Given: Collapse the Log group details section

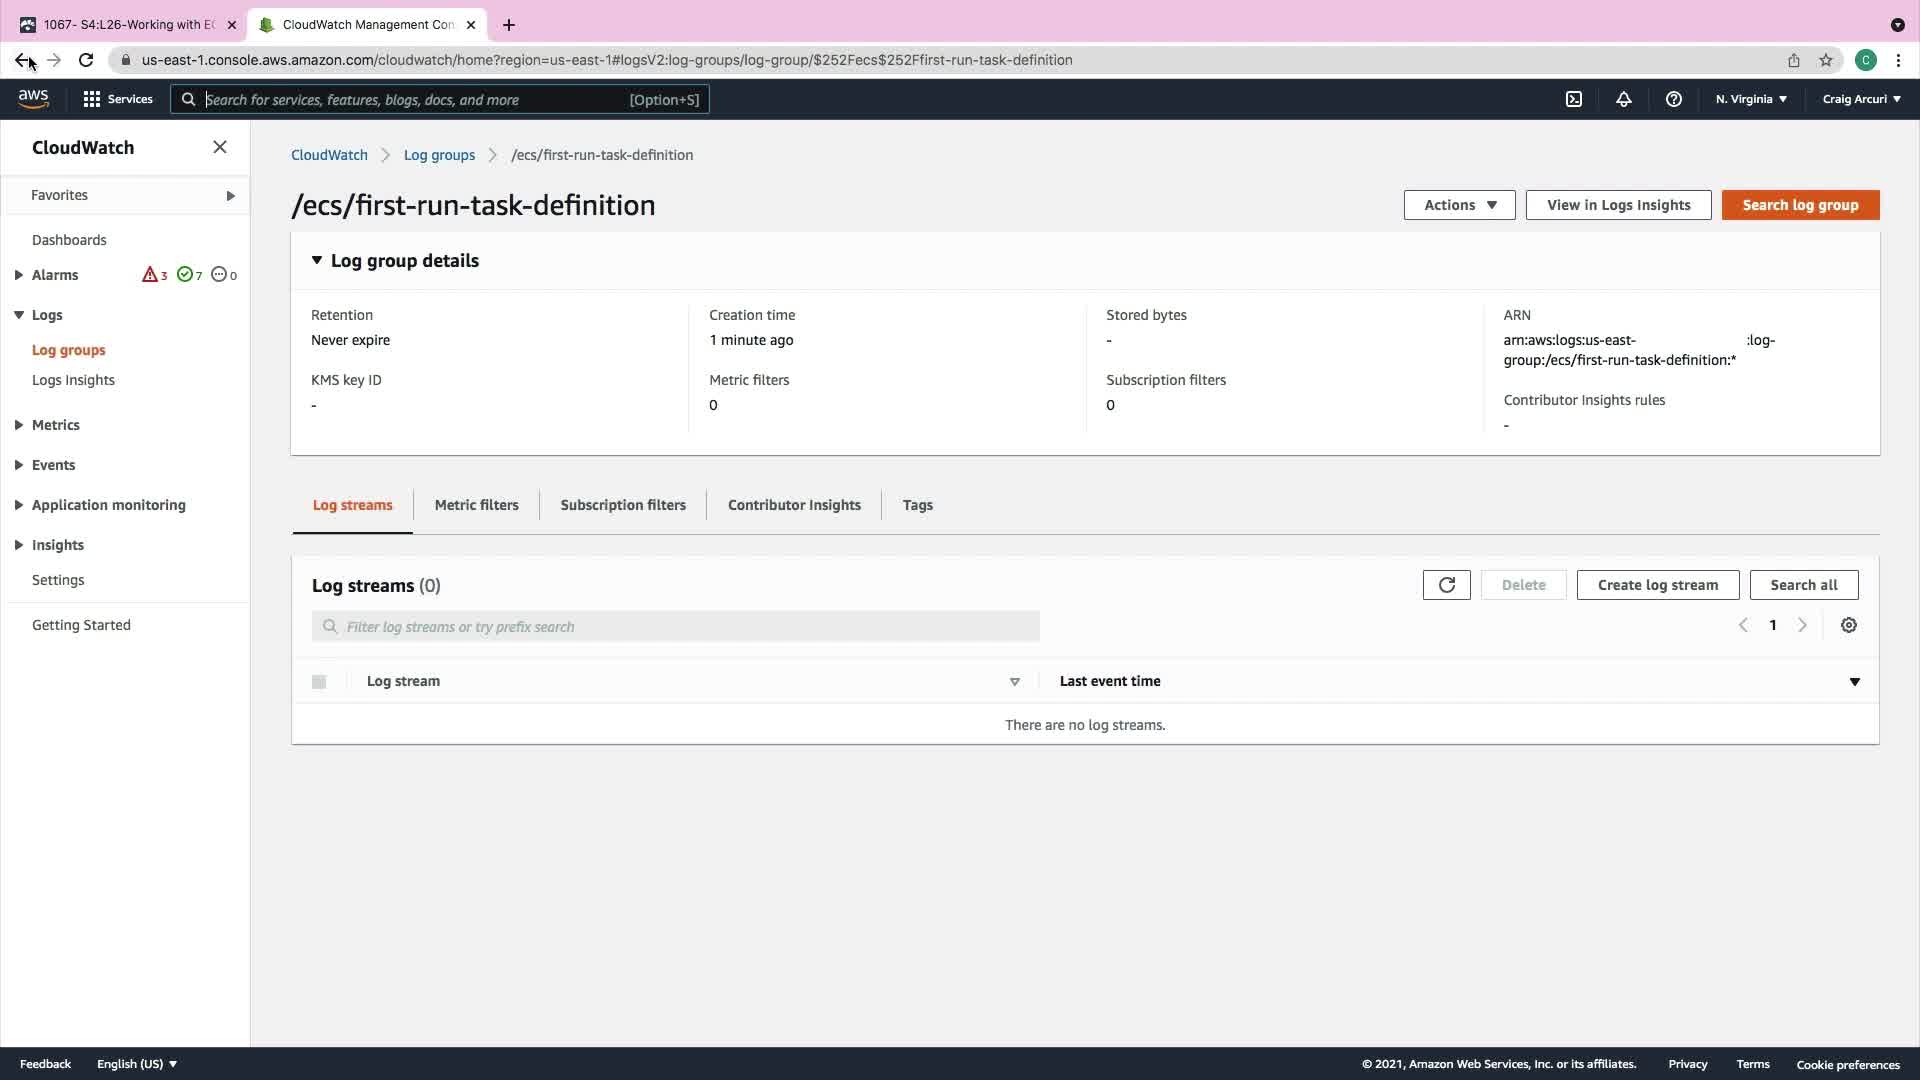Looking at the screenshot, I should point(317,260).
